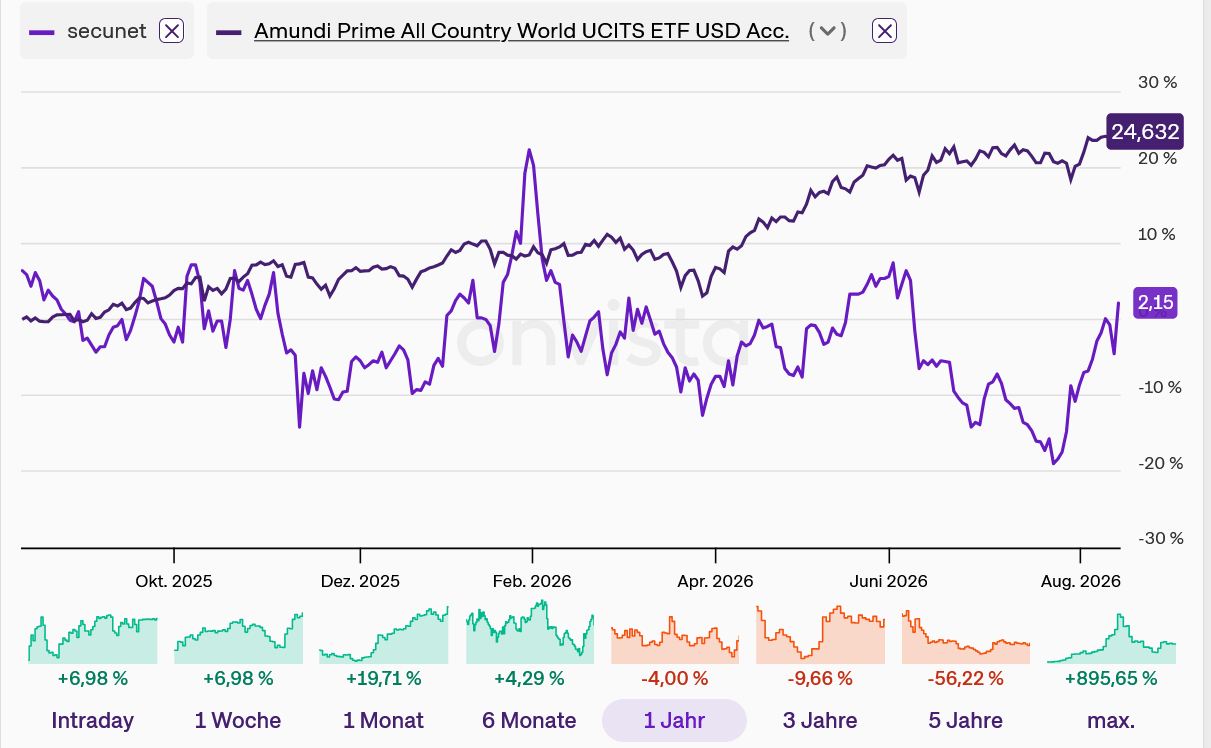Switch to 1 Monat time range

coord(383,720)
